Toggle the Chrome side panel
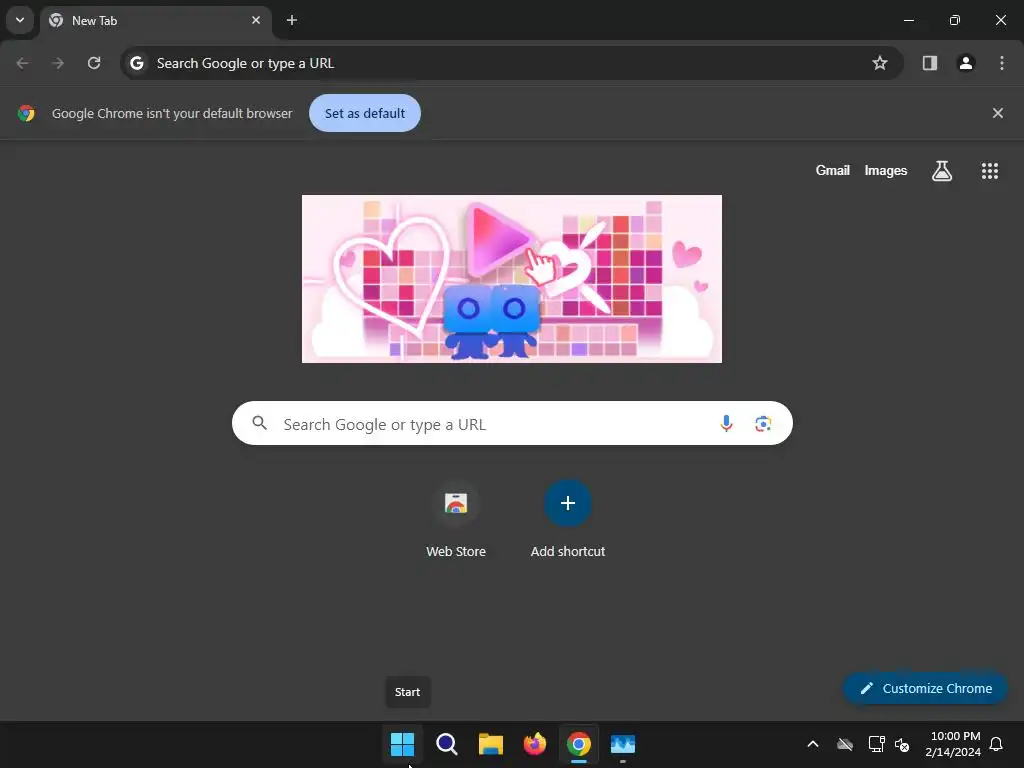 tap(930, 63)
